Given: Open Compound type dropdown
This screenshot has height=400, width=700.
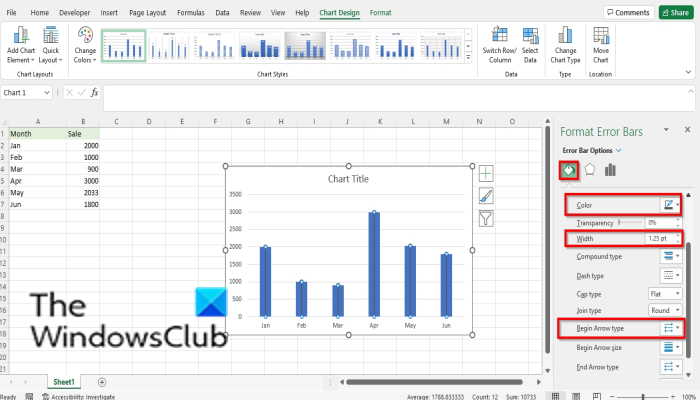Looking at the screenshot, I should pos(671,256).
